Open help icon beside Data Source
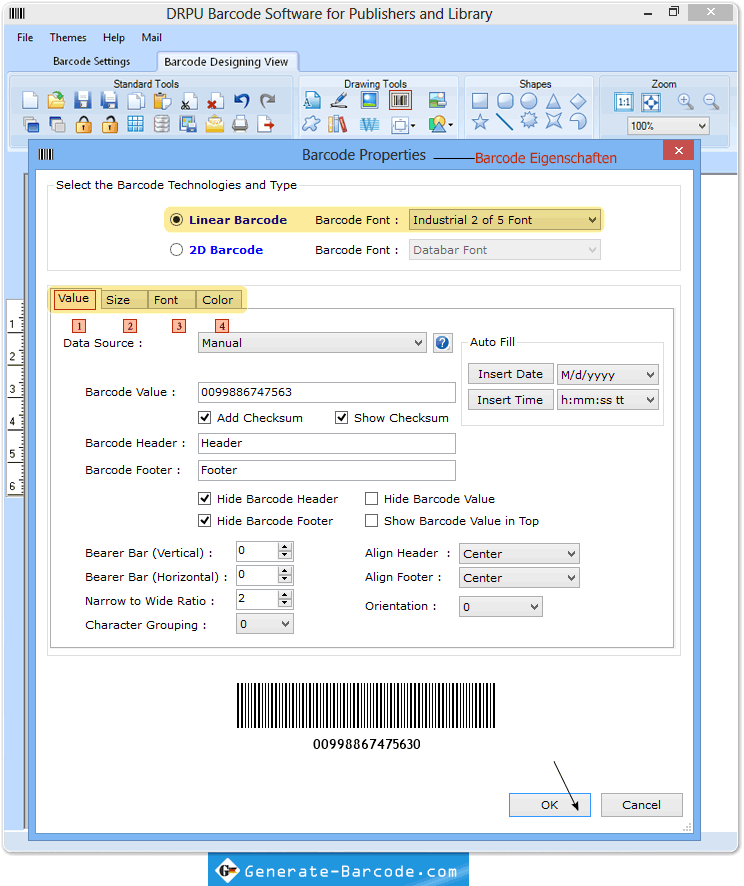The height and width of the screenshot is (886, 744). (442, 342)
